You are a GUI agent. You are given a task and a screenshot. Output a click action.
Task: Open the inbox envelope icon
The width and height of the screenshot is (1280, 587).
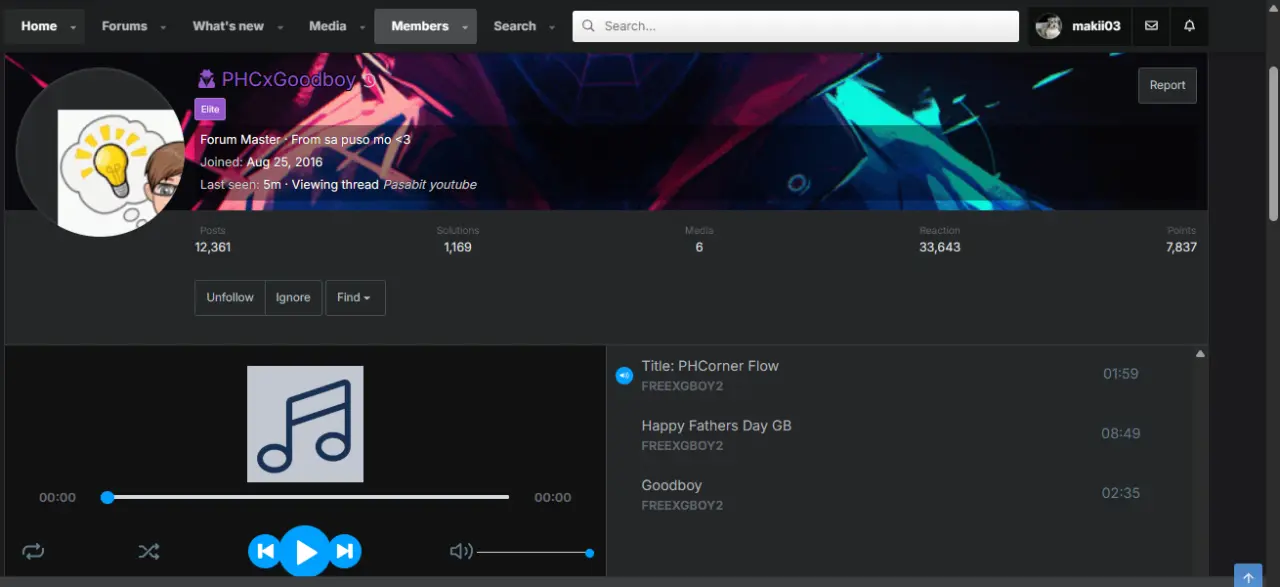tap(1151, 26)
